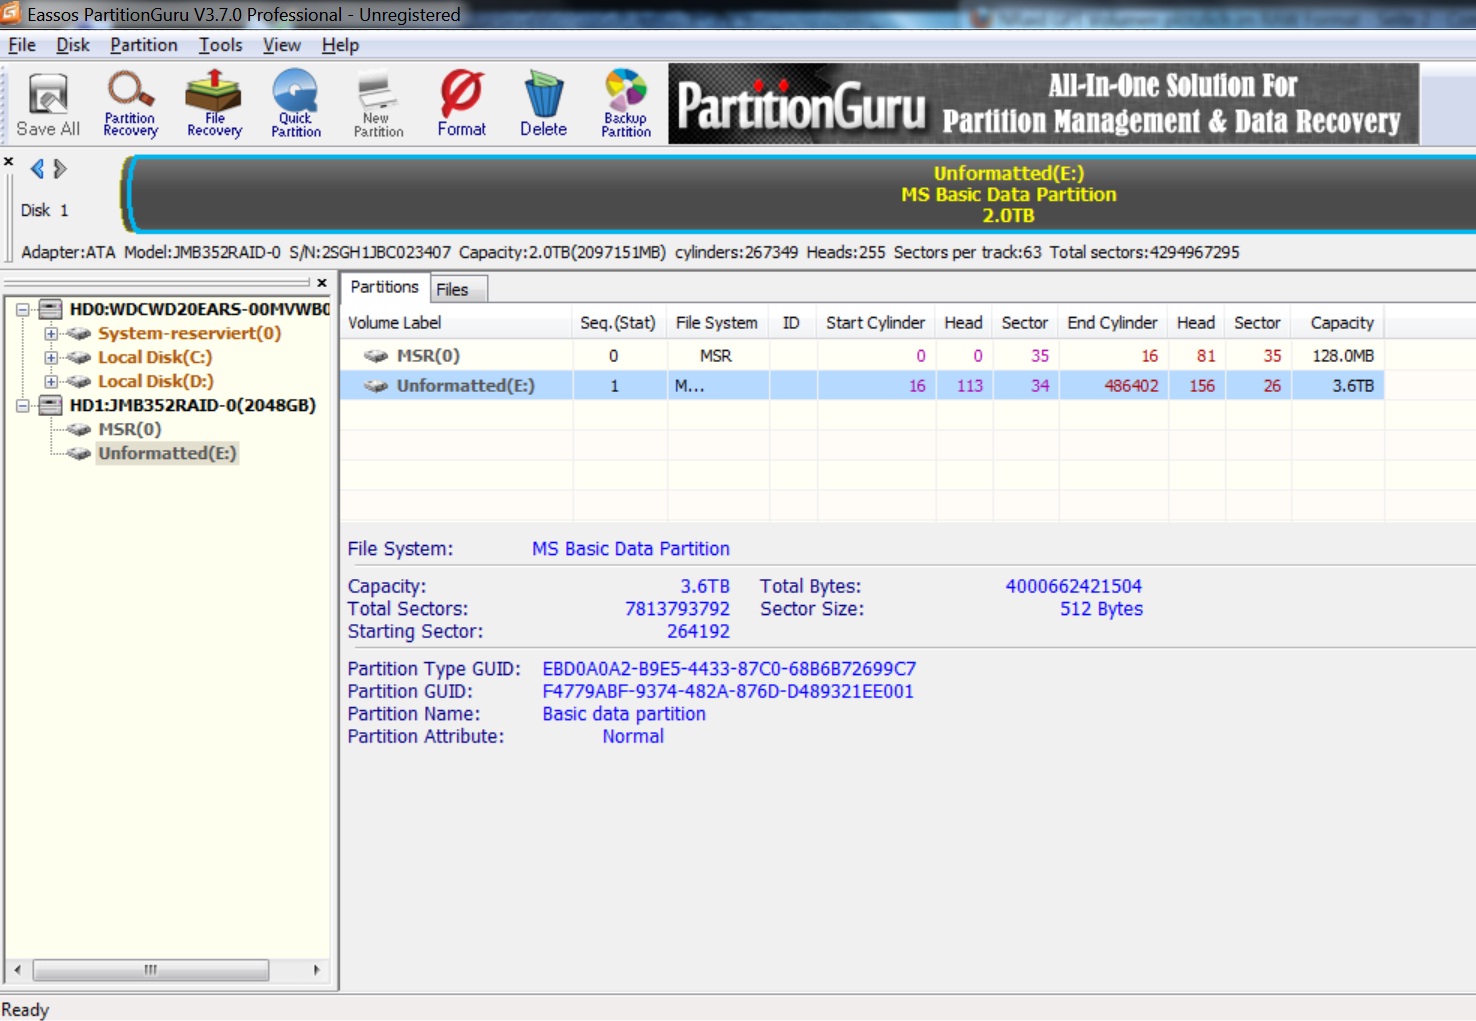1476x1021 pixels.
Task: Click the Save All toolbar icon
Action: pos(48,104)
